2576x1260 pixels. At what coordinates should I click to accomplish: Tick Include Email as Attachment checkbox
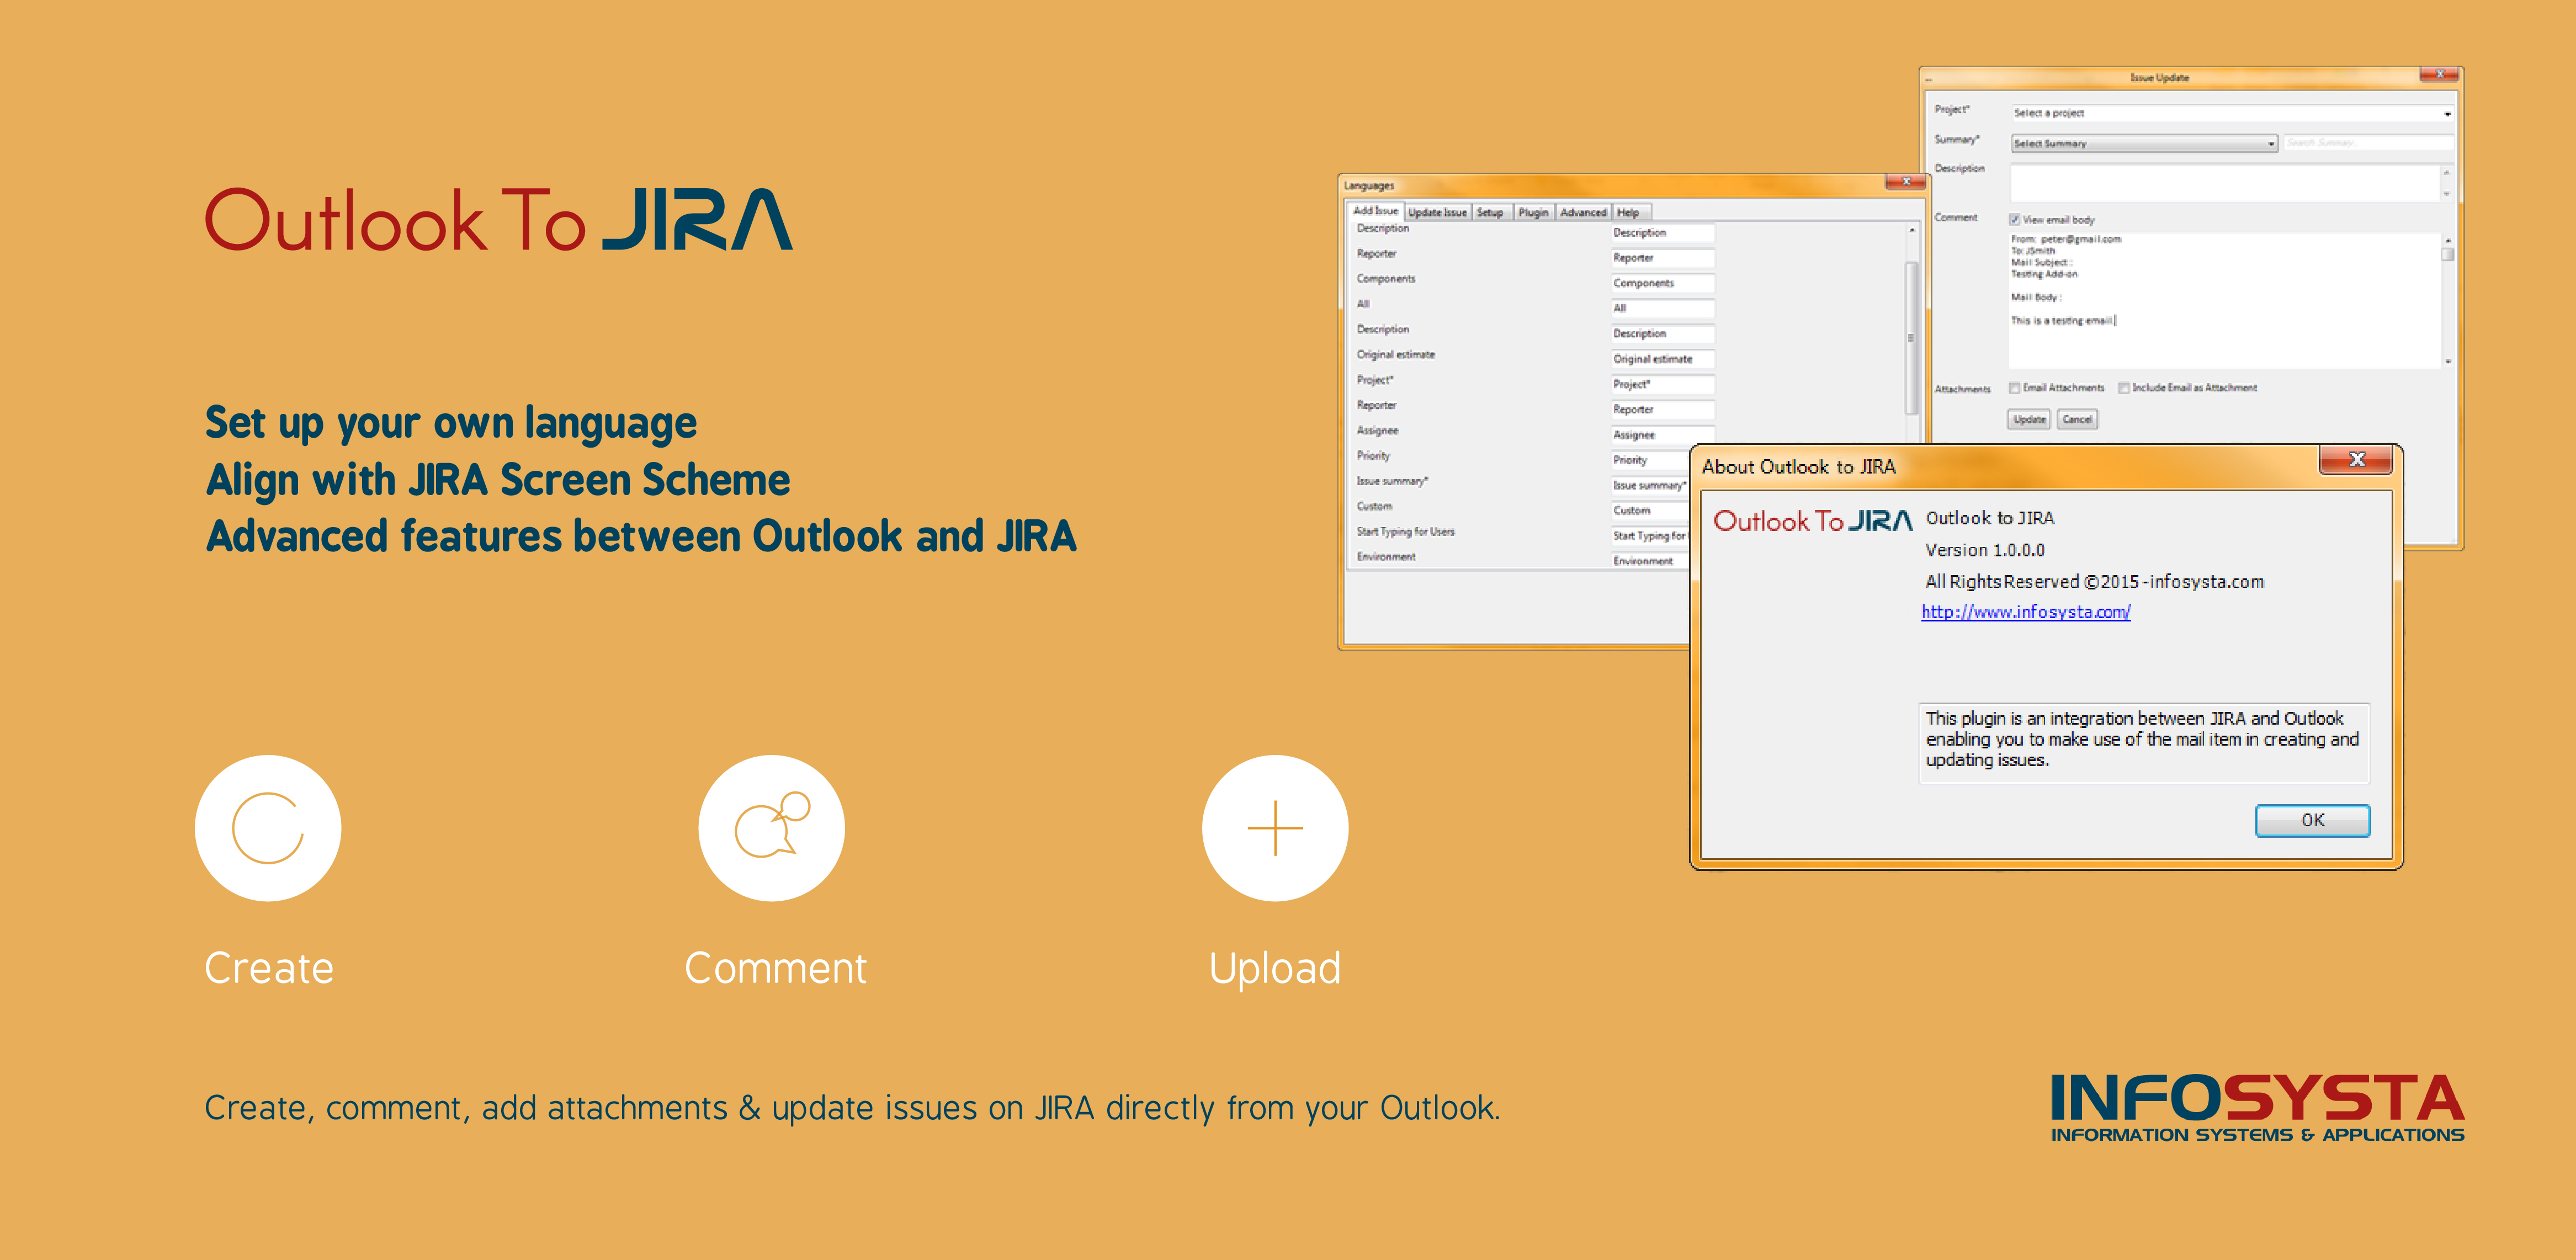click(x=2124, y=388)
